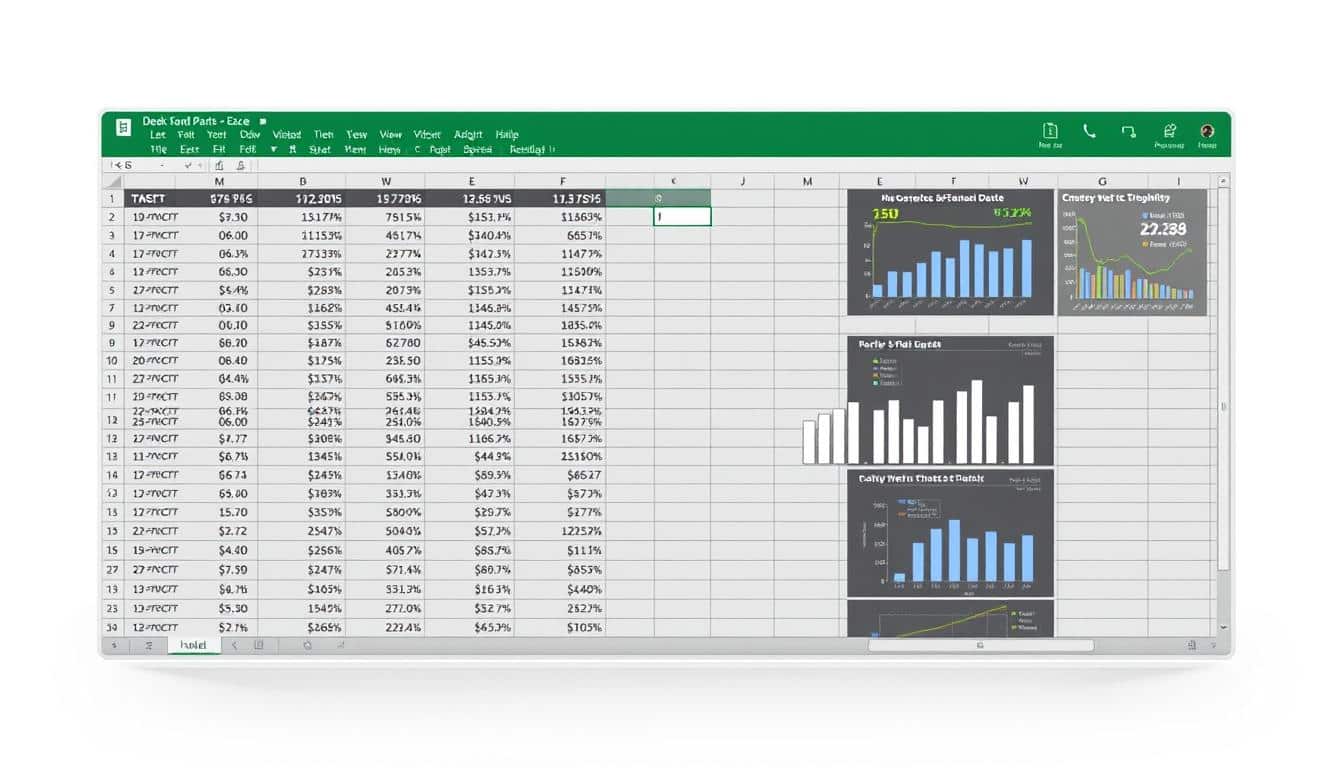Open the person sharing icon near avatar
Image resolution: width=1344 pixels, height=768 pixels.
pos(1169,130)
